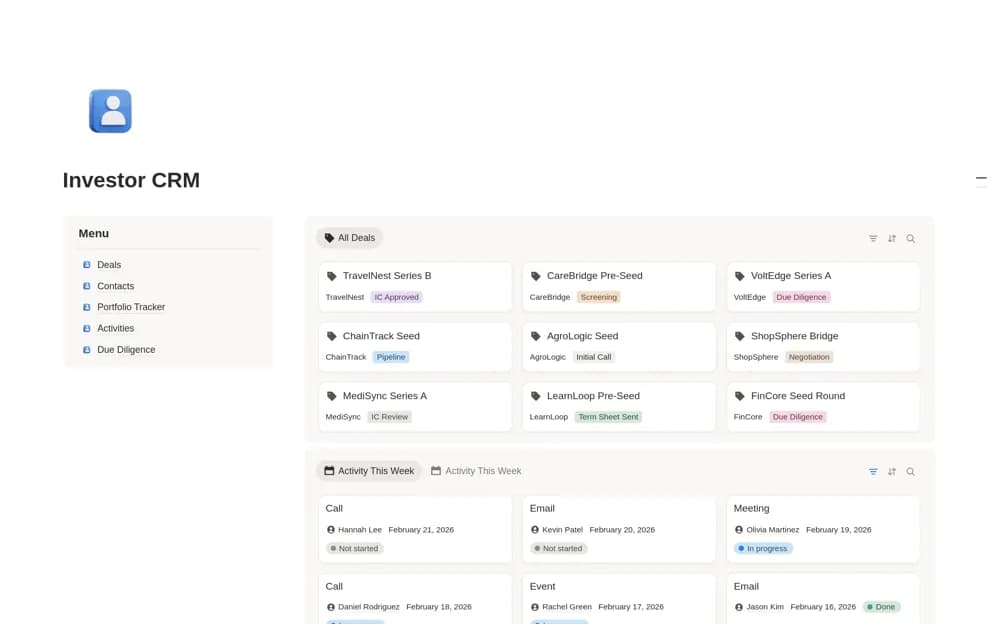
Task: Click tag icon on MediSync Series A card
Action: pos(332,396)
